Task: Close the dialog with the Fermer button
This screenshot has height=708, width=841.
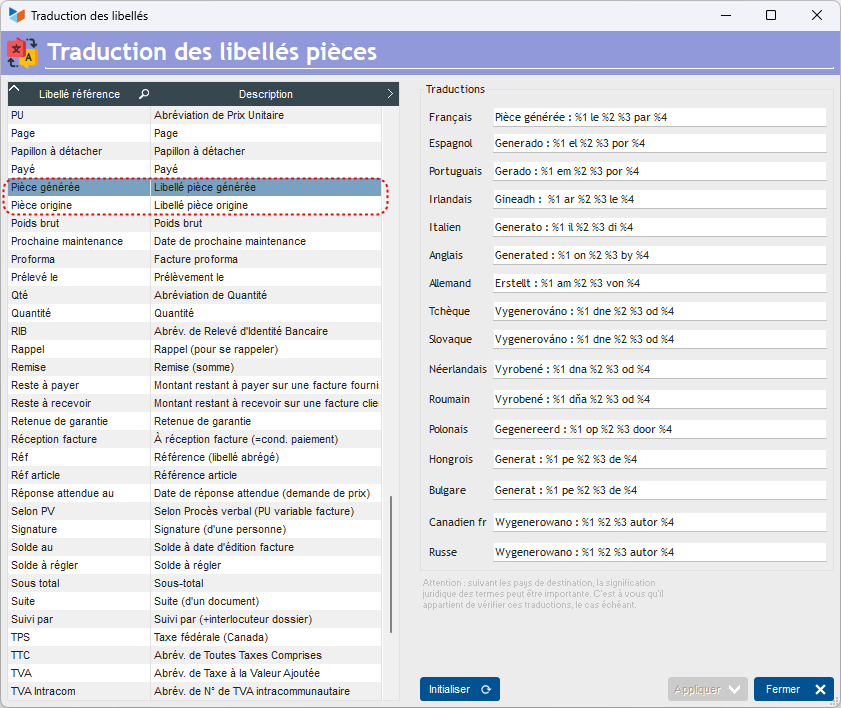Action: coord(793,689)
